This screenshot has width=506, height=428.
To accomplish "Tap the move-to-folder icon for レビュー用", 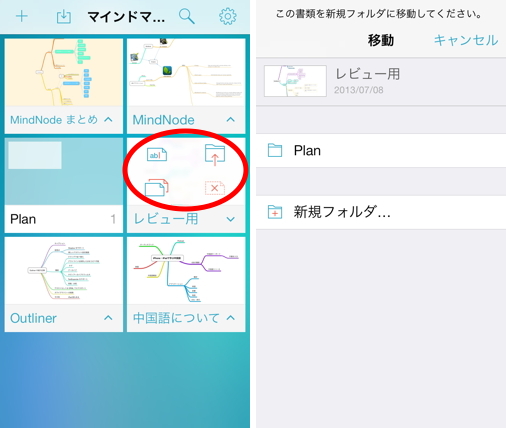I will point(215,155).
